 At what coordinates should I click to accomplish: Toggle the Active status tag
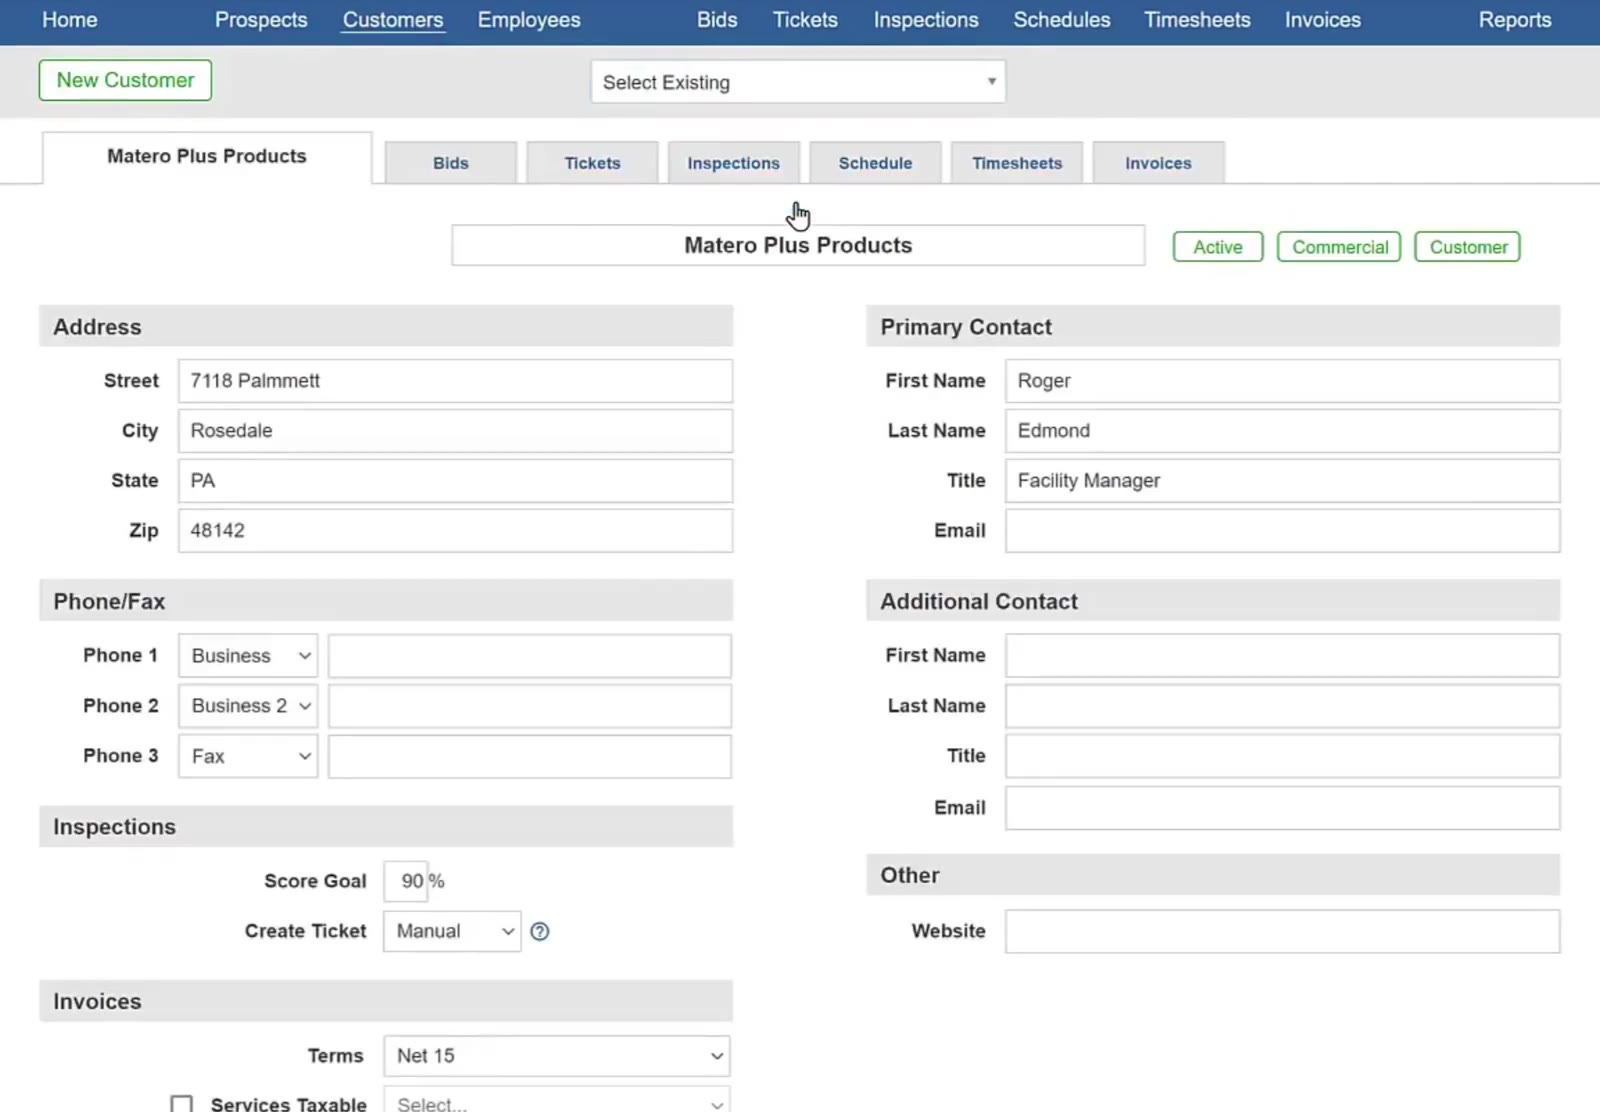pos(1218,247)
